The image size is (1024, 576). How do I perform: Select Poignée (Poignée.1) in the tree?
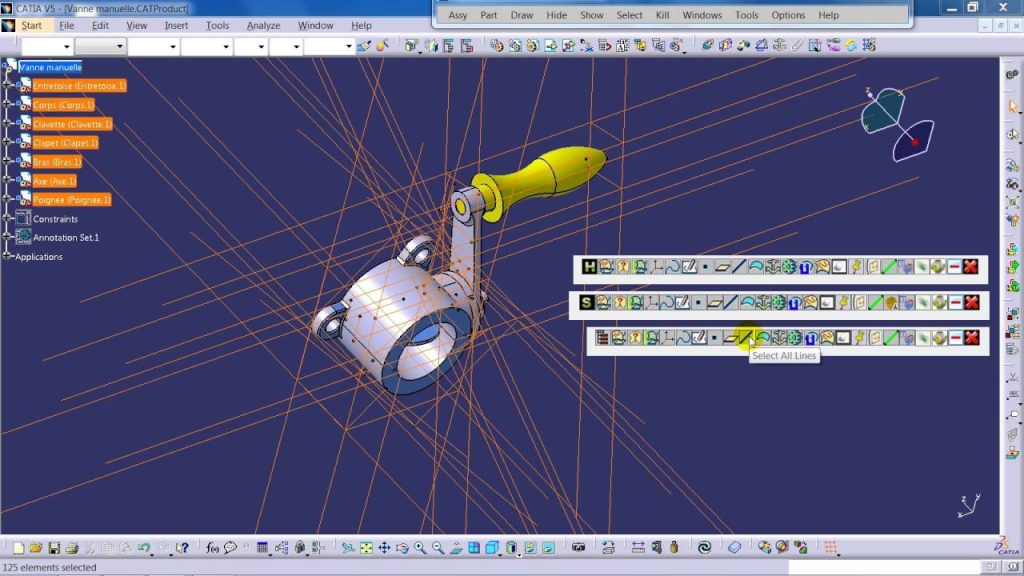click(71, 200)
